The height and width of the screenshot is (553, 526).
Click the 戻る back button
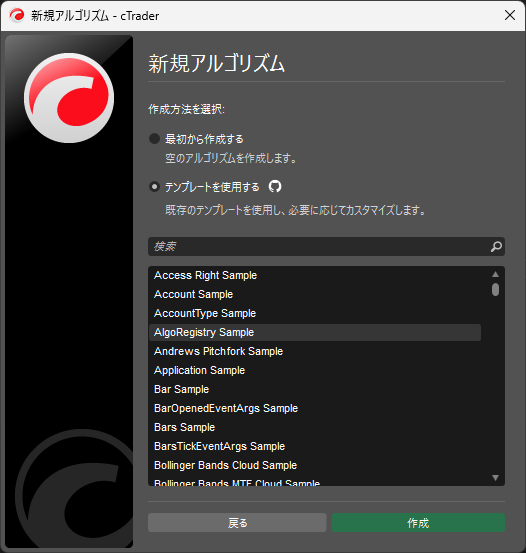(x=237, y=523)
